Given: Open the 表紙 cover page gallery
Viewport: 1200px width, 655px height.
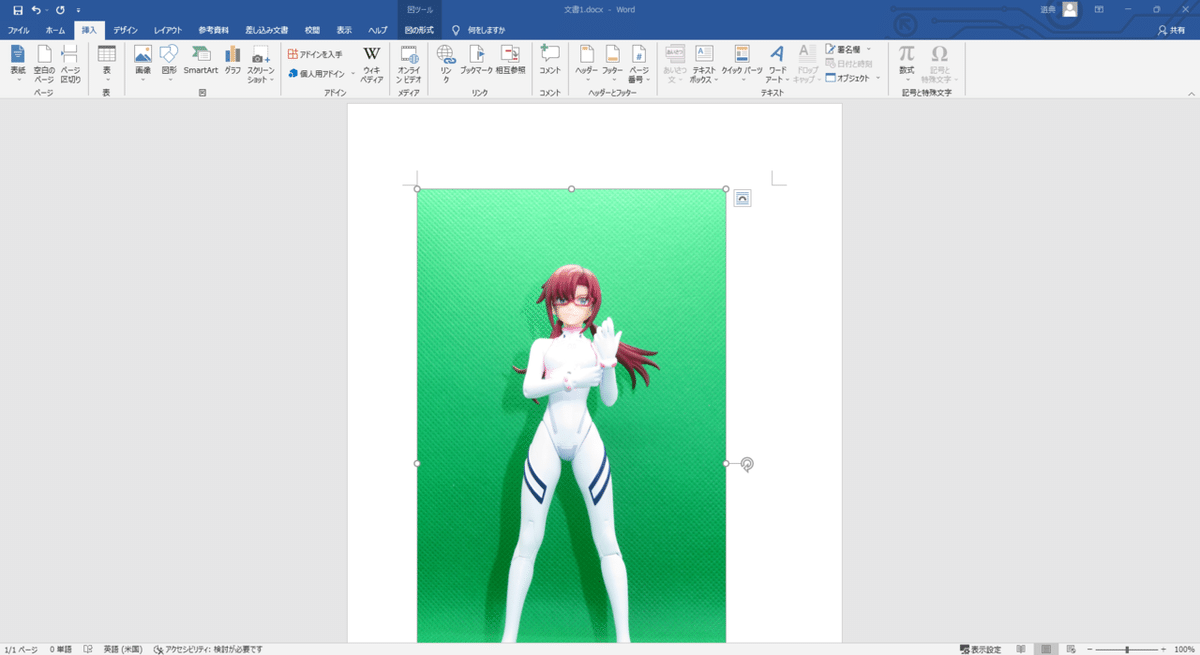Looking at the screenshot, I should (18, 63).
